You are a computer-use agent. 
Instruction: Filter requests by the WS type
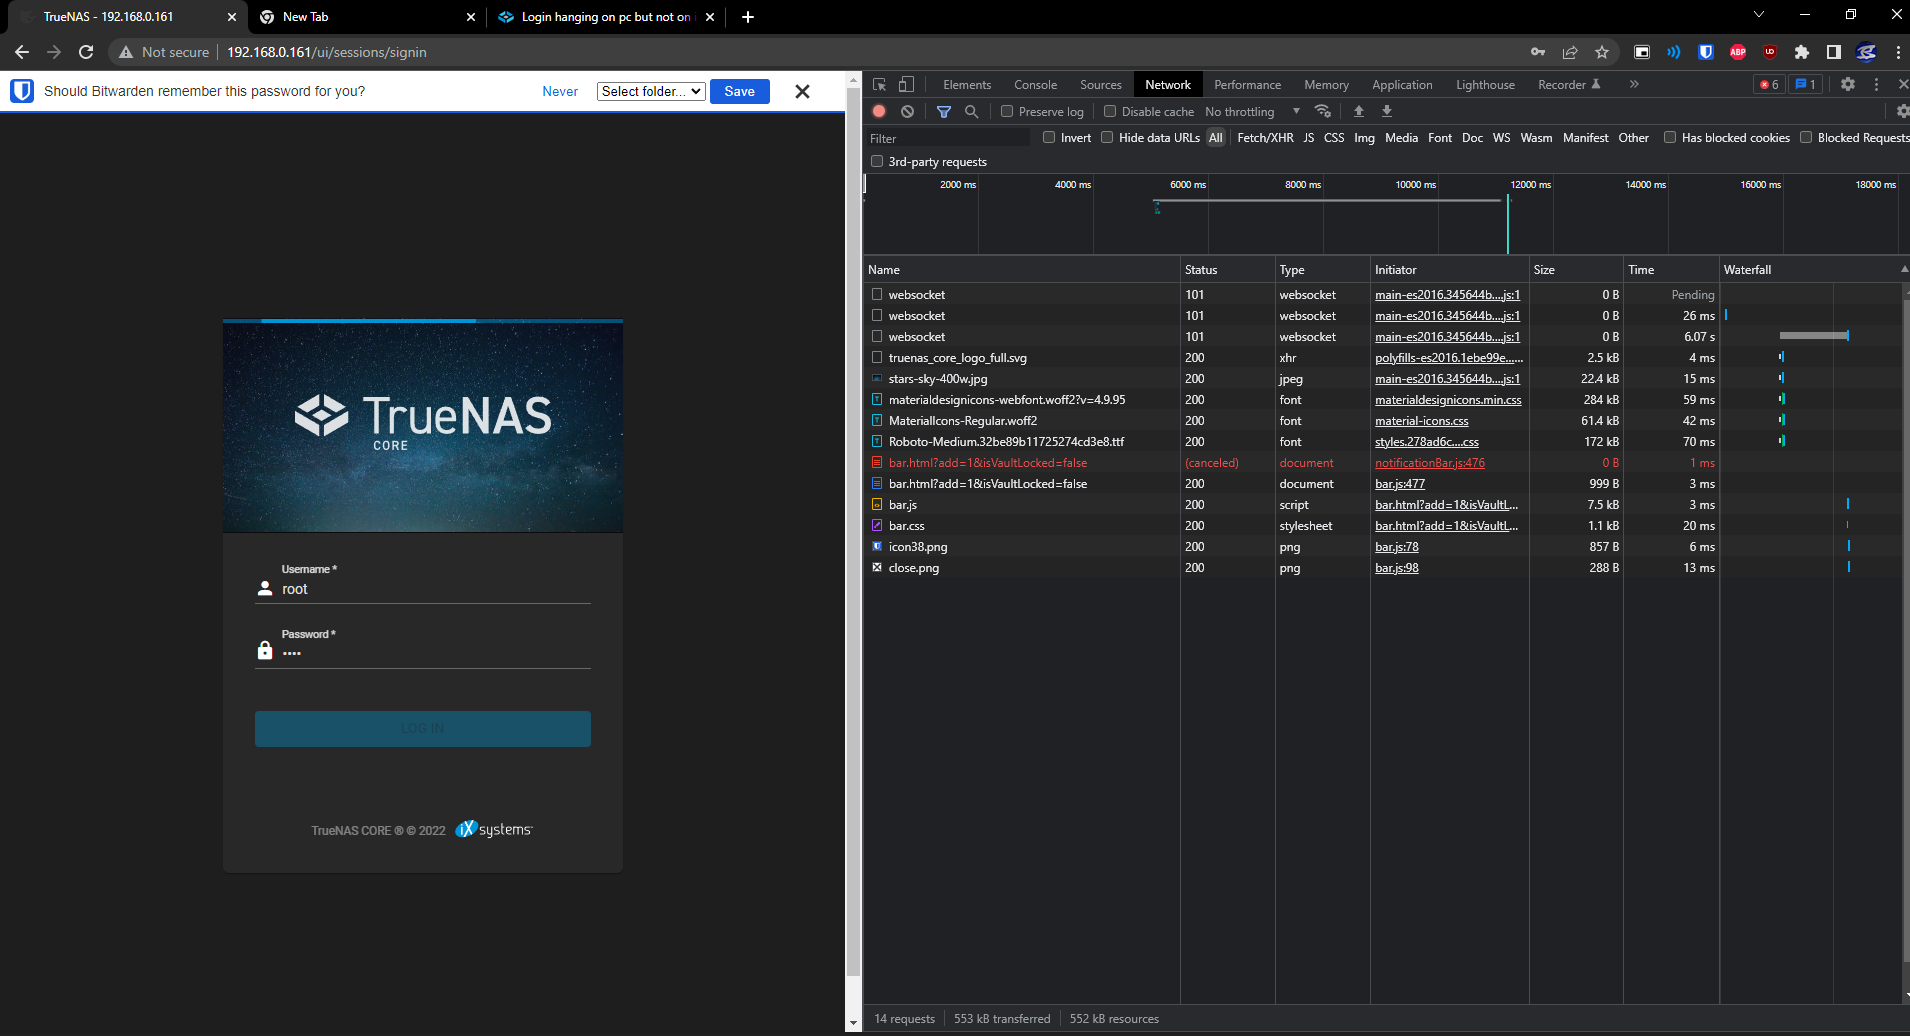1501,138
